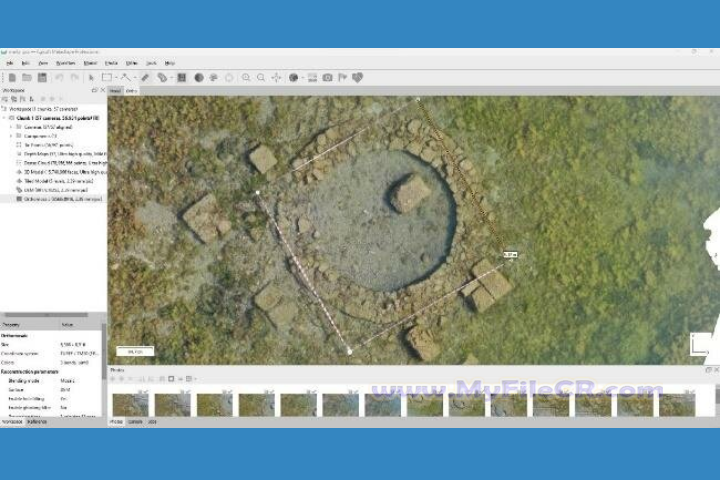Click the camera capture view icon

pos(327,77)
